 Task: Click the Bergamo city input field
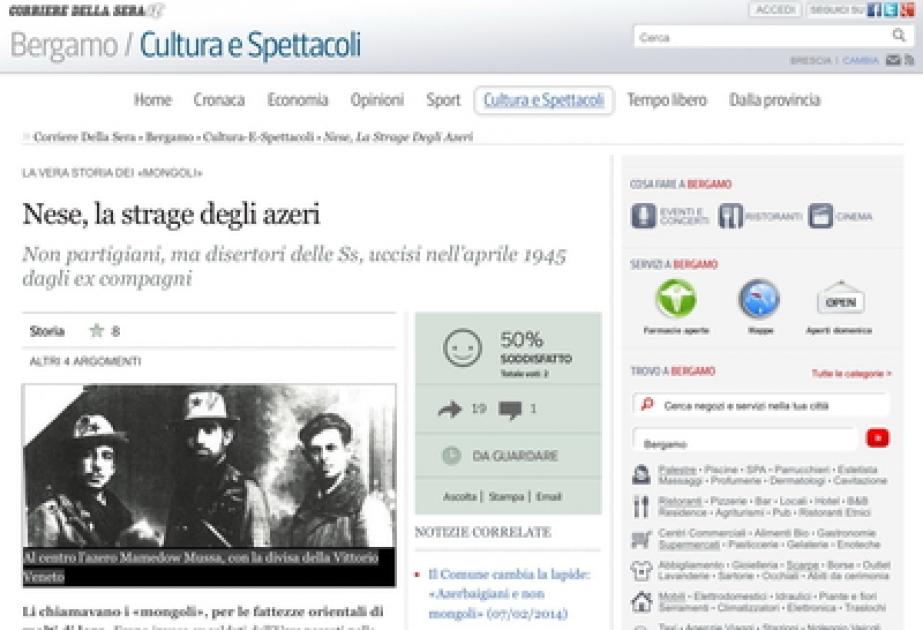[x=745, y=440]
